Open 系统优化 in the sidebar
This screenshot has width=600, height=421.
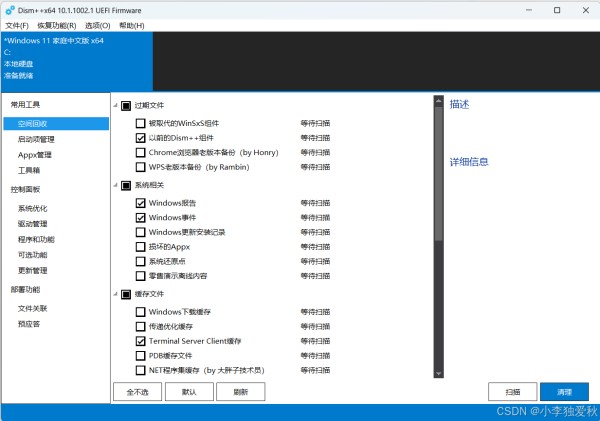click(x=33, y=209)
